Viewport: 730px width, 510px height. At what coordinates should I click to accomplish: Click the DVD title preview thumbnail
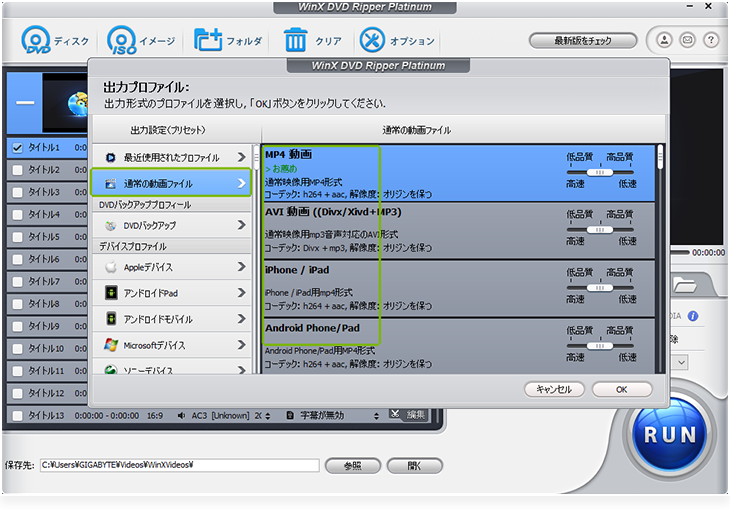click(65, 102)
